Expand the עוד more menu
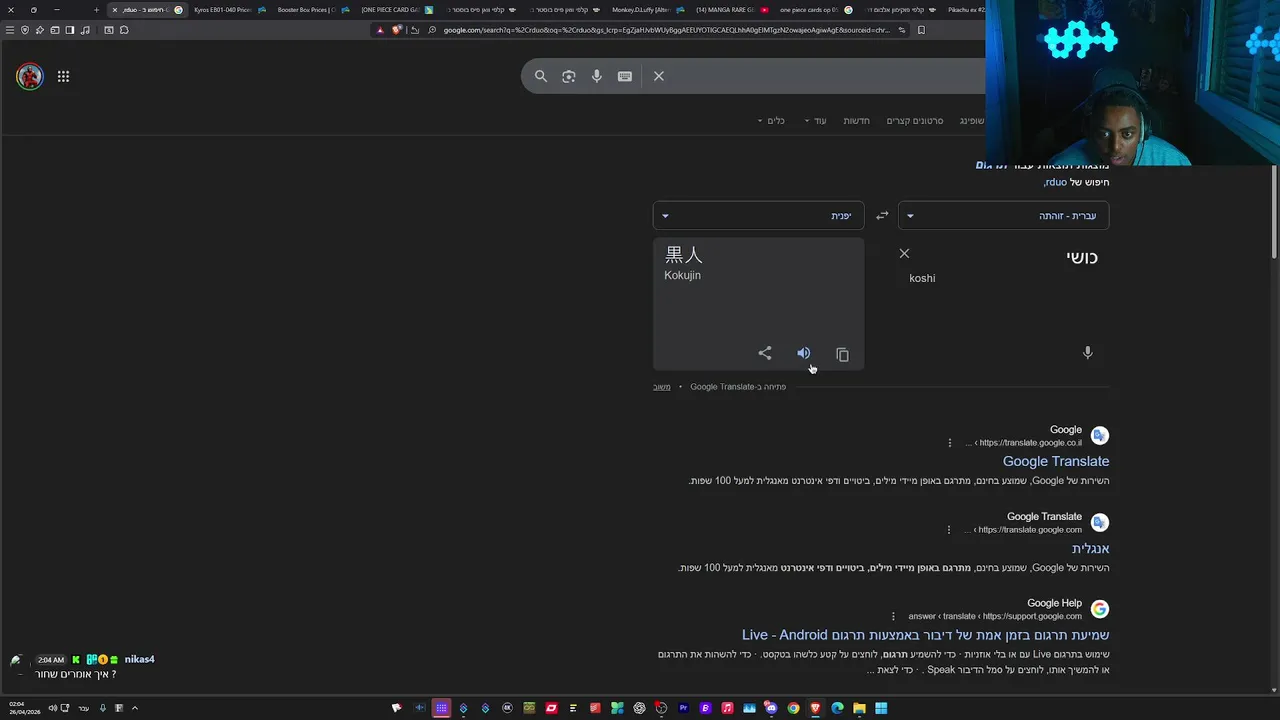This screenshot has width=1280, height=720. click(815, 121)
